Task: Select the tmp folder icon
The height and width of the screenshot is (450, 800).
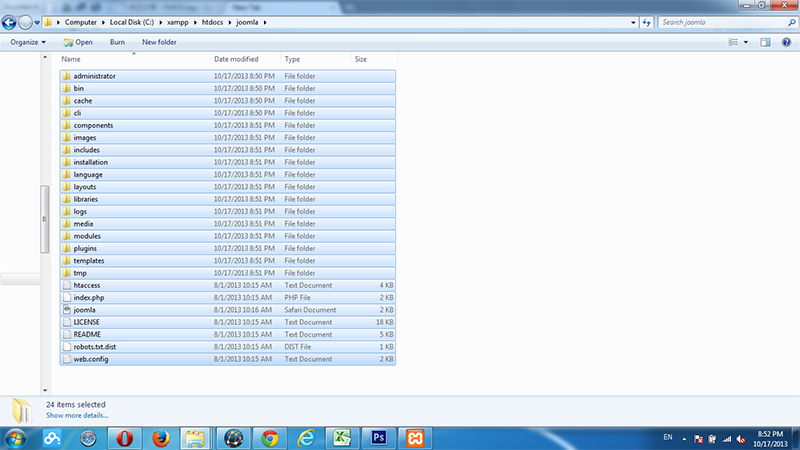Action: [x=67, y=273]
